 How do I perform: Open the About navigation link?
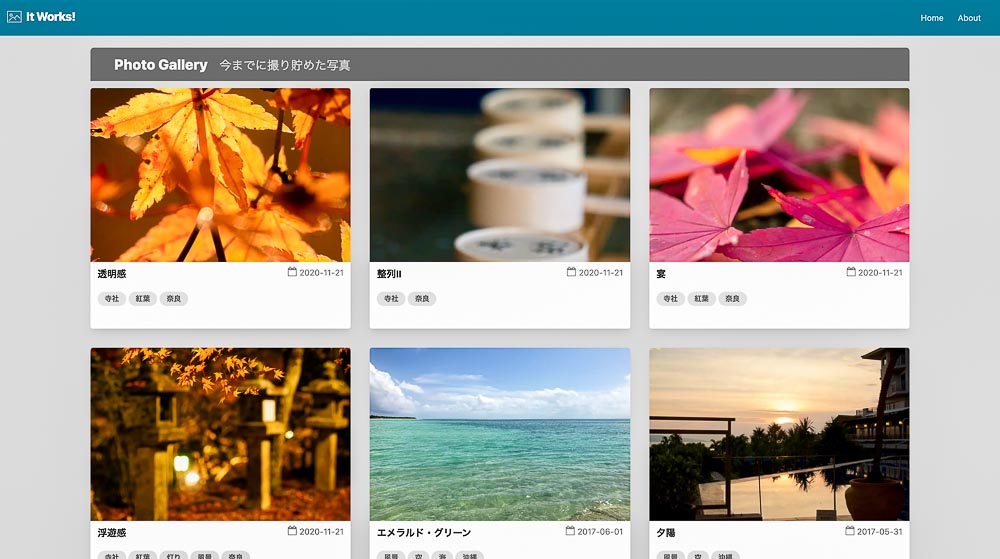[x=969, y=18]
